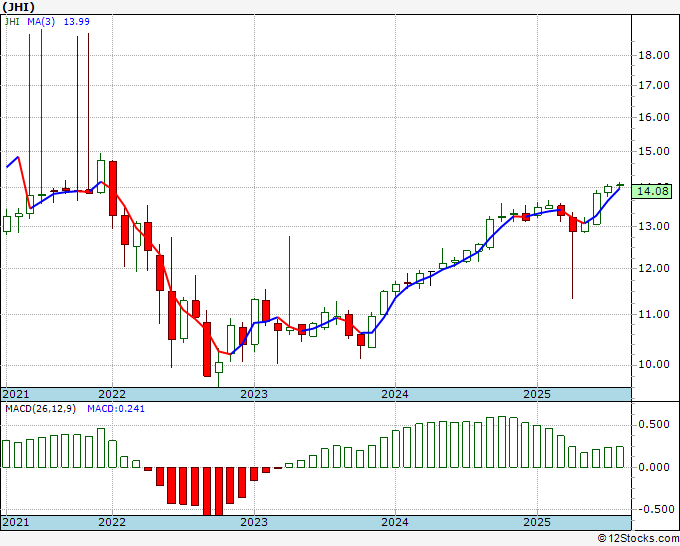Click the 2024 label on MACD axis
The width and height of the screenshot is (680, 546).
coord(395,522)
